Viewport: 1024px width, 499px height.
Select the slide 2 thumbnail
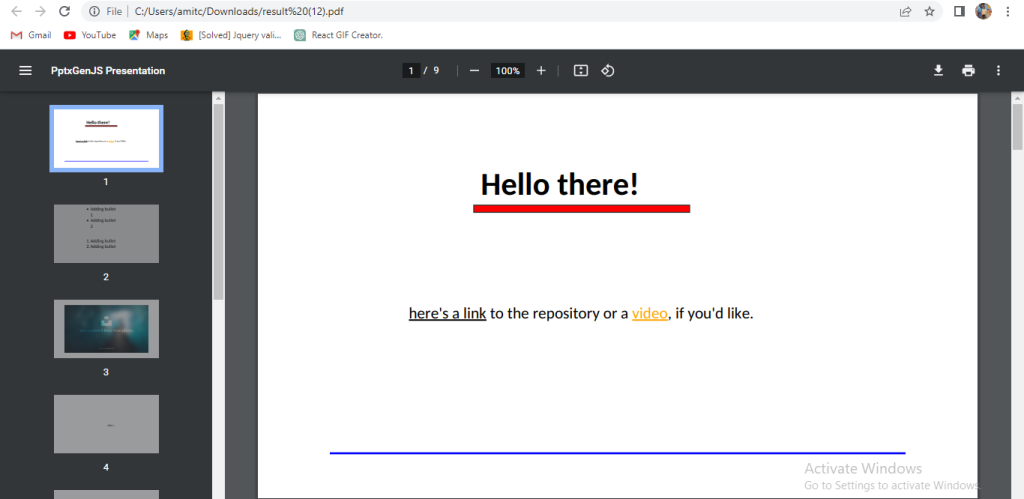click(x=106, y=234)
